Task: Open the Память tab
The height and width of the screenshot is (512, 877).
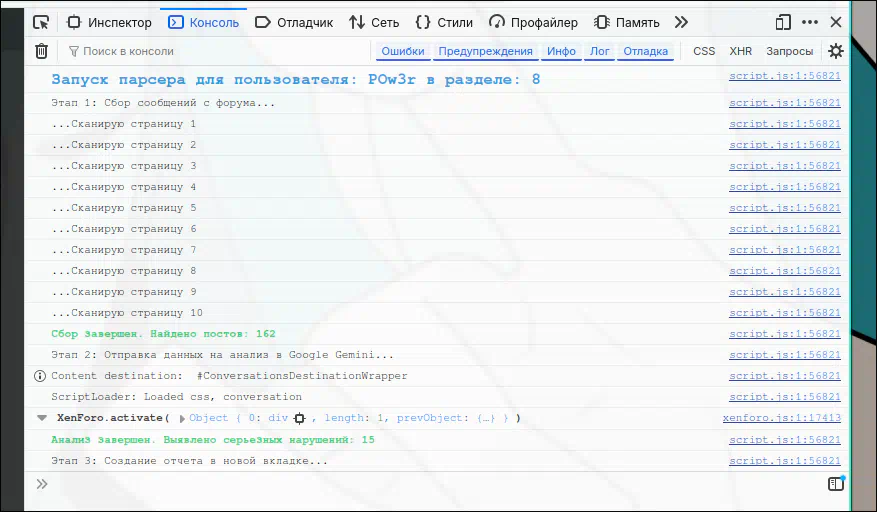Action: tap(626, 22)
